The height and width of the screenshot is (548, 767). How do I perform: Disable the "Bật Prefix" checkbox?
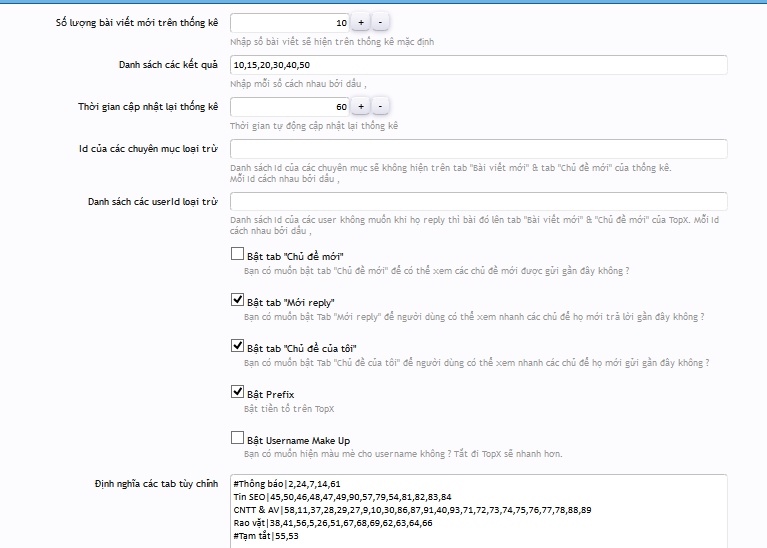pos(237,391)
